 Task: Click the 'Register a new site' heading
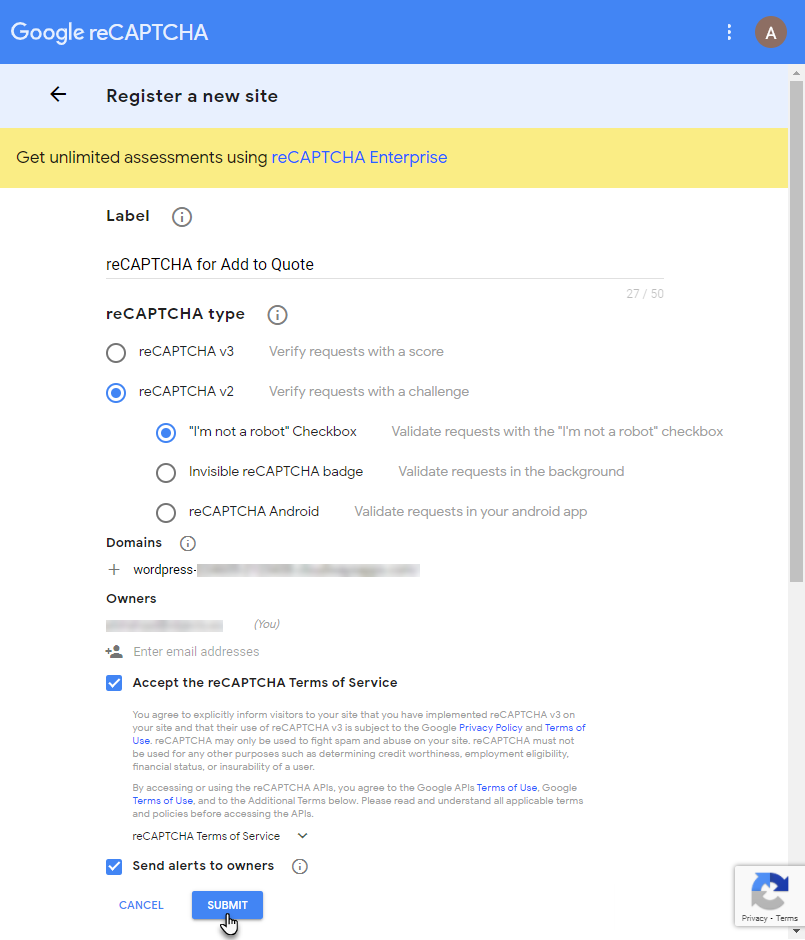click(x=192, y=96)
